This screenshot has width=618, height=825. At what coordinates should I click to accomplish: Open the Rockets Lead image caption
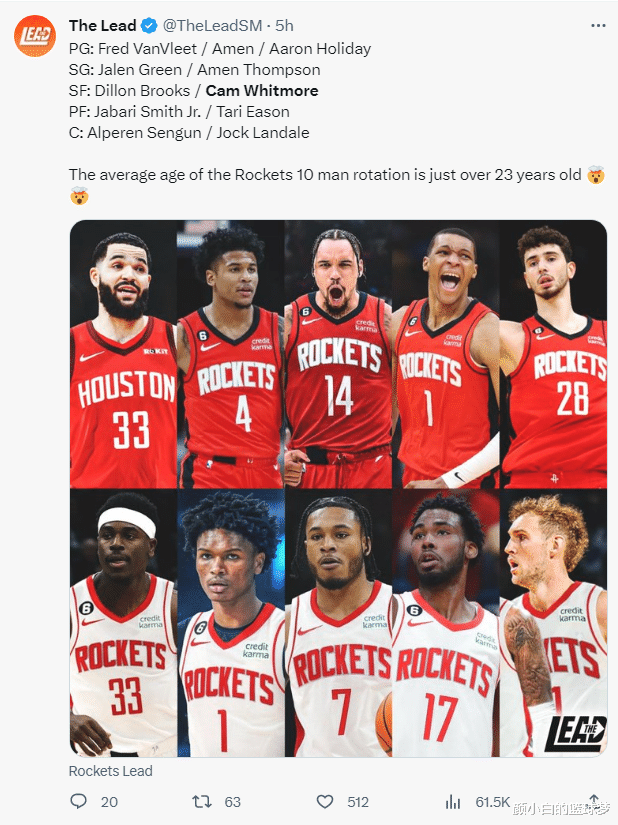pyautogui.click(x=110, y=771)
